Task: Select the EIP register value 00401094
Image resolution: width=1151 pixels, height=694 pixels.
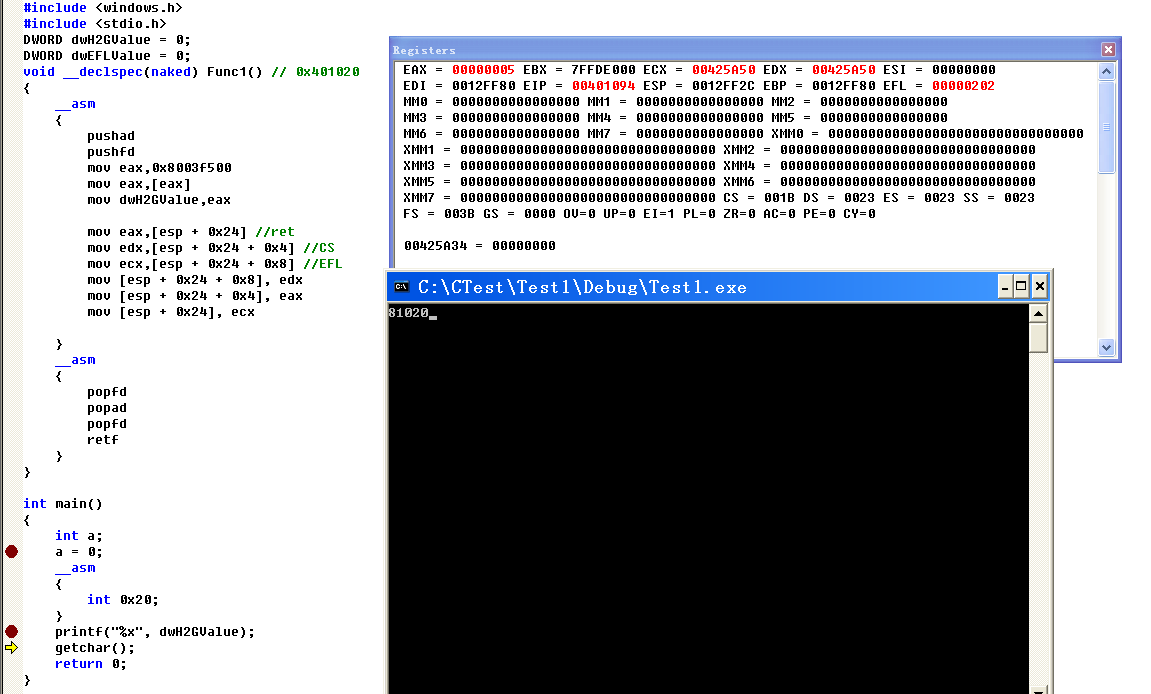Action: (603, 86)
